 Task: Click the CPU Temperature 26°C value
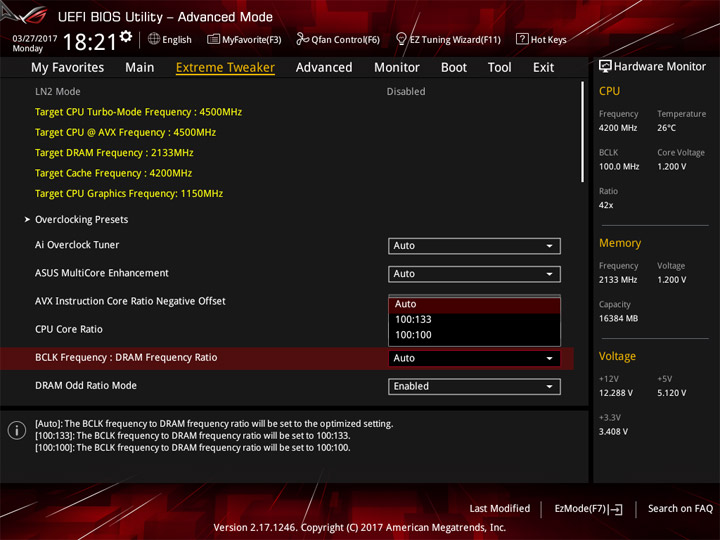pos(666,128)
